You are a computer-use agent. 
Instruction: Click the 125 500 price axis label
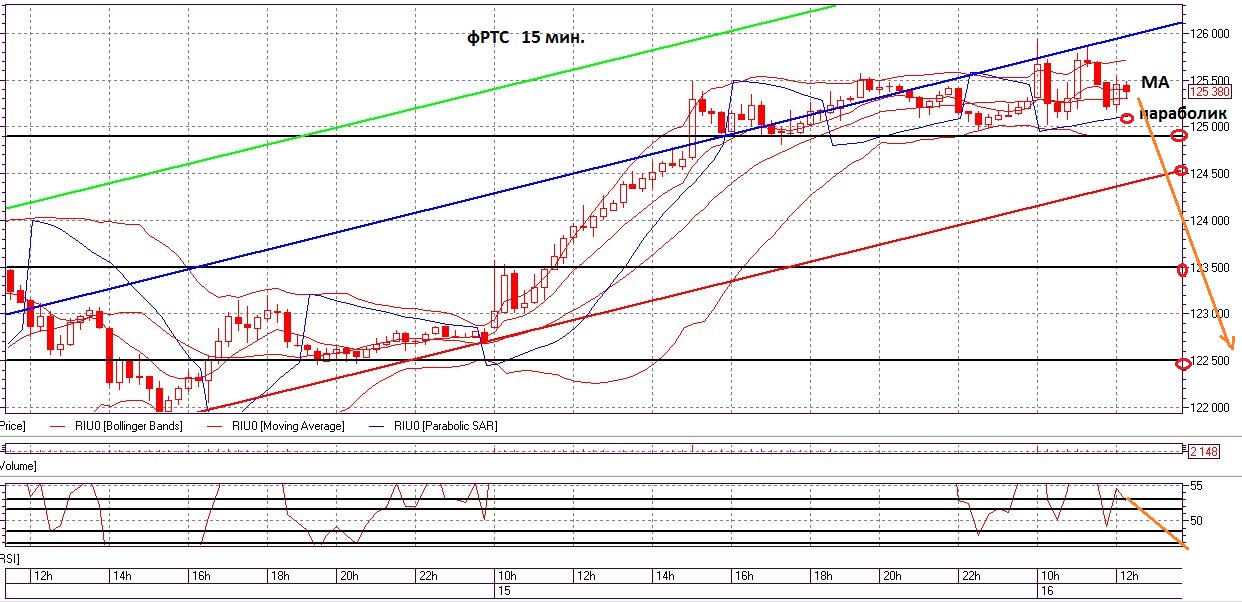1211,80
